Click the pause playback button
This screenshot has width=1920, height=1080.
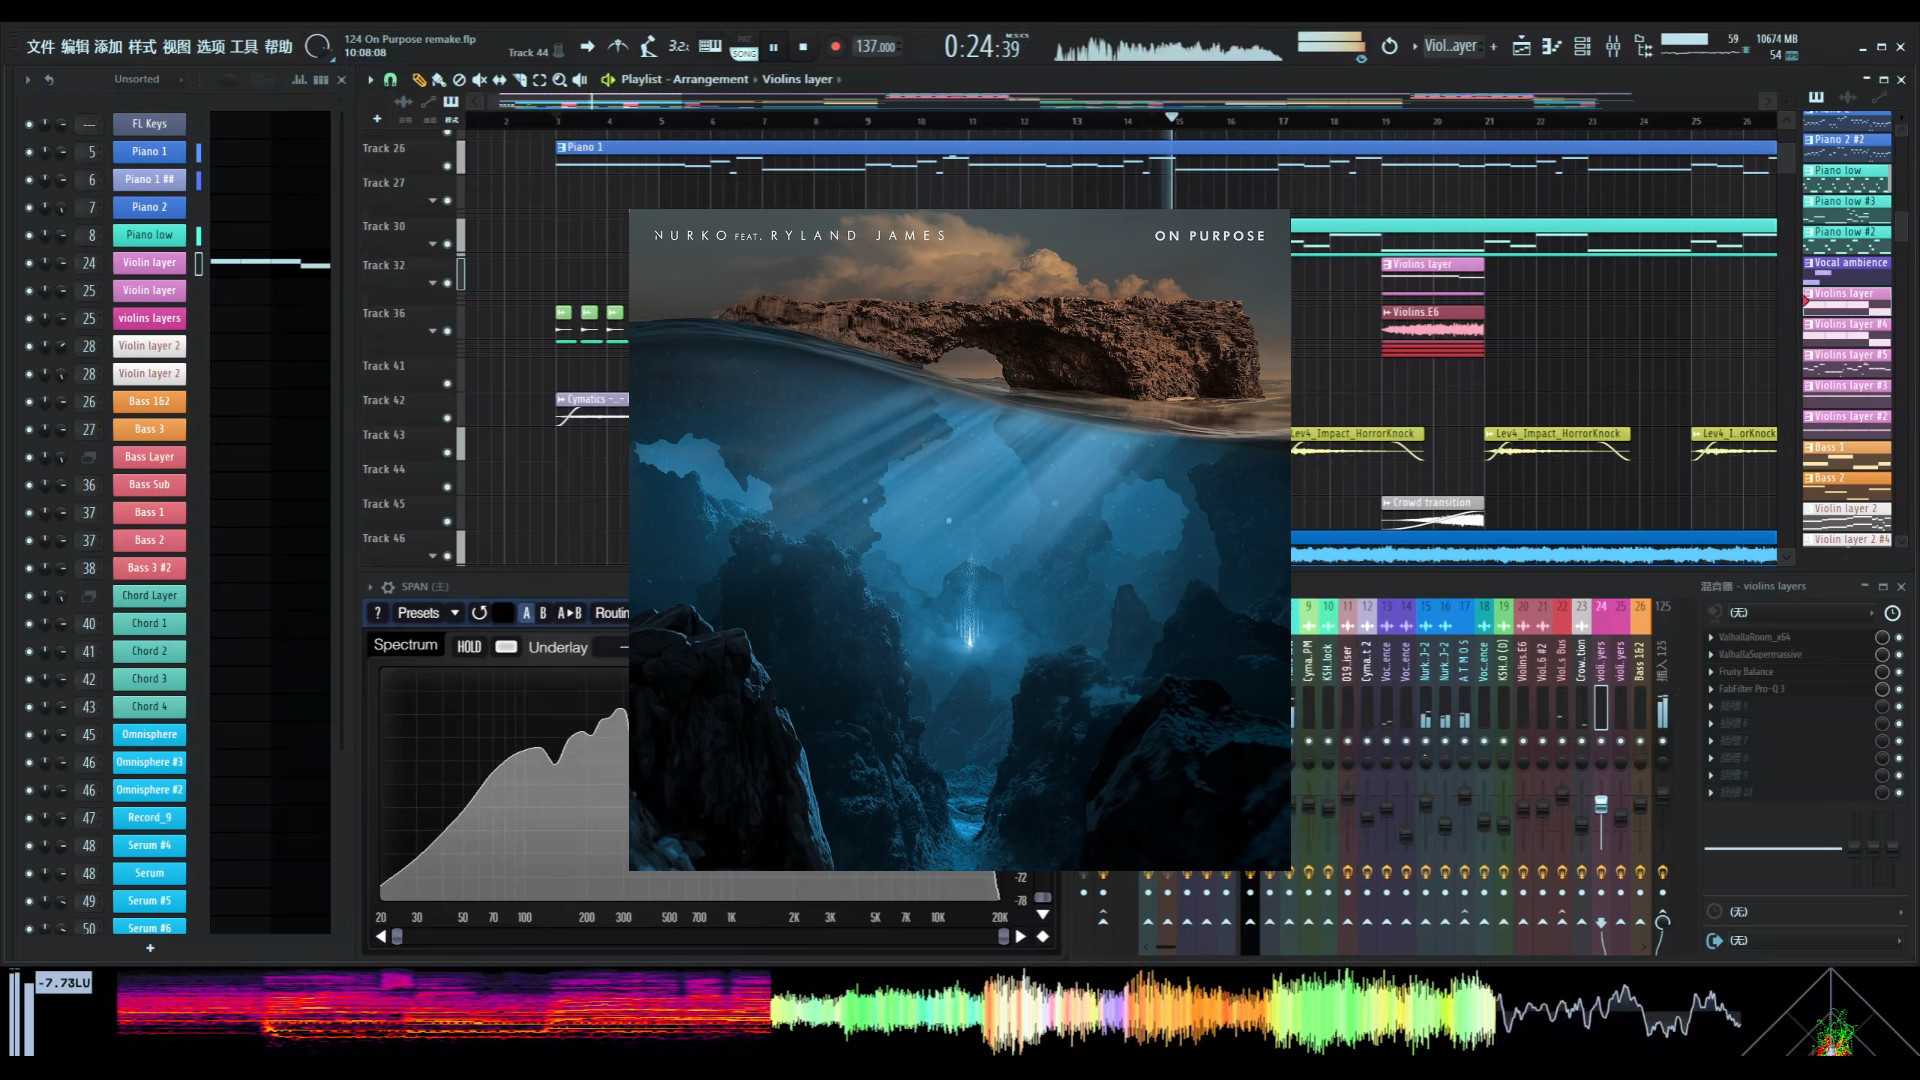click(773, 46)
